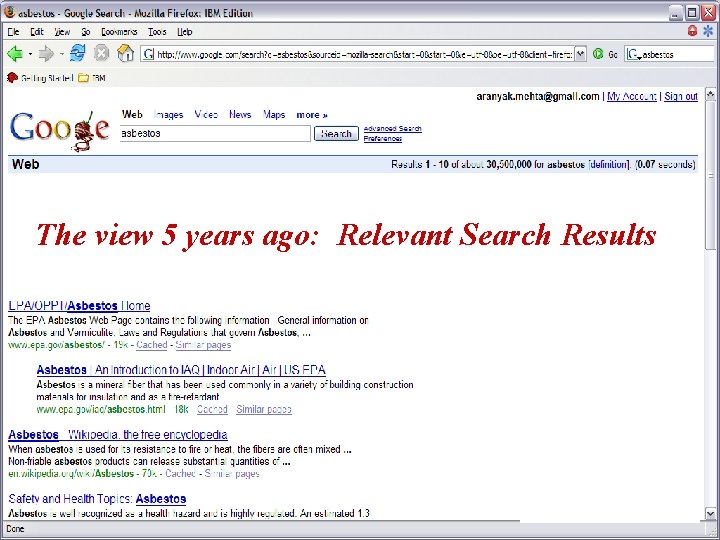The width and height of the screenshot is (720, 540).
Task: Expand the address bar URL dropdown
Action: click(x=580, y=54)
